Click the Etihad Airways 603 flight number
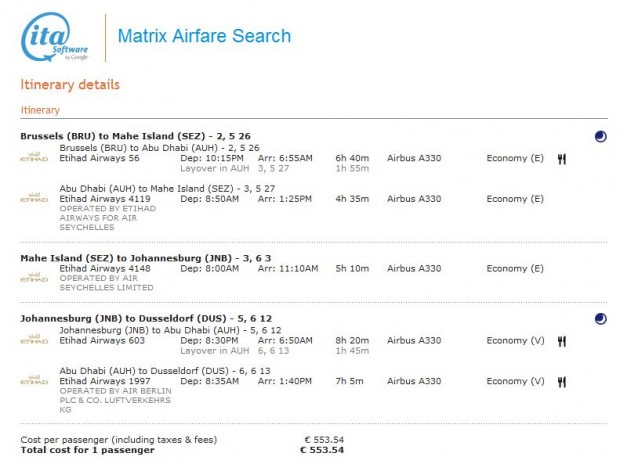The width and height of the screenshot is (620, 464). (102, 341)
